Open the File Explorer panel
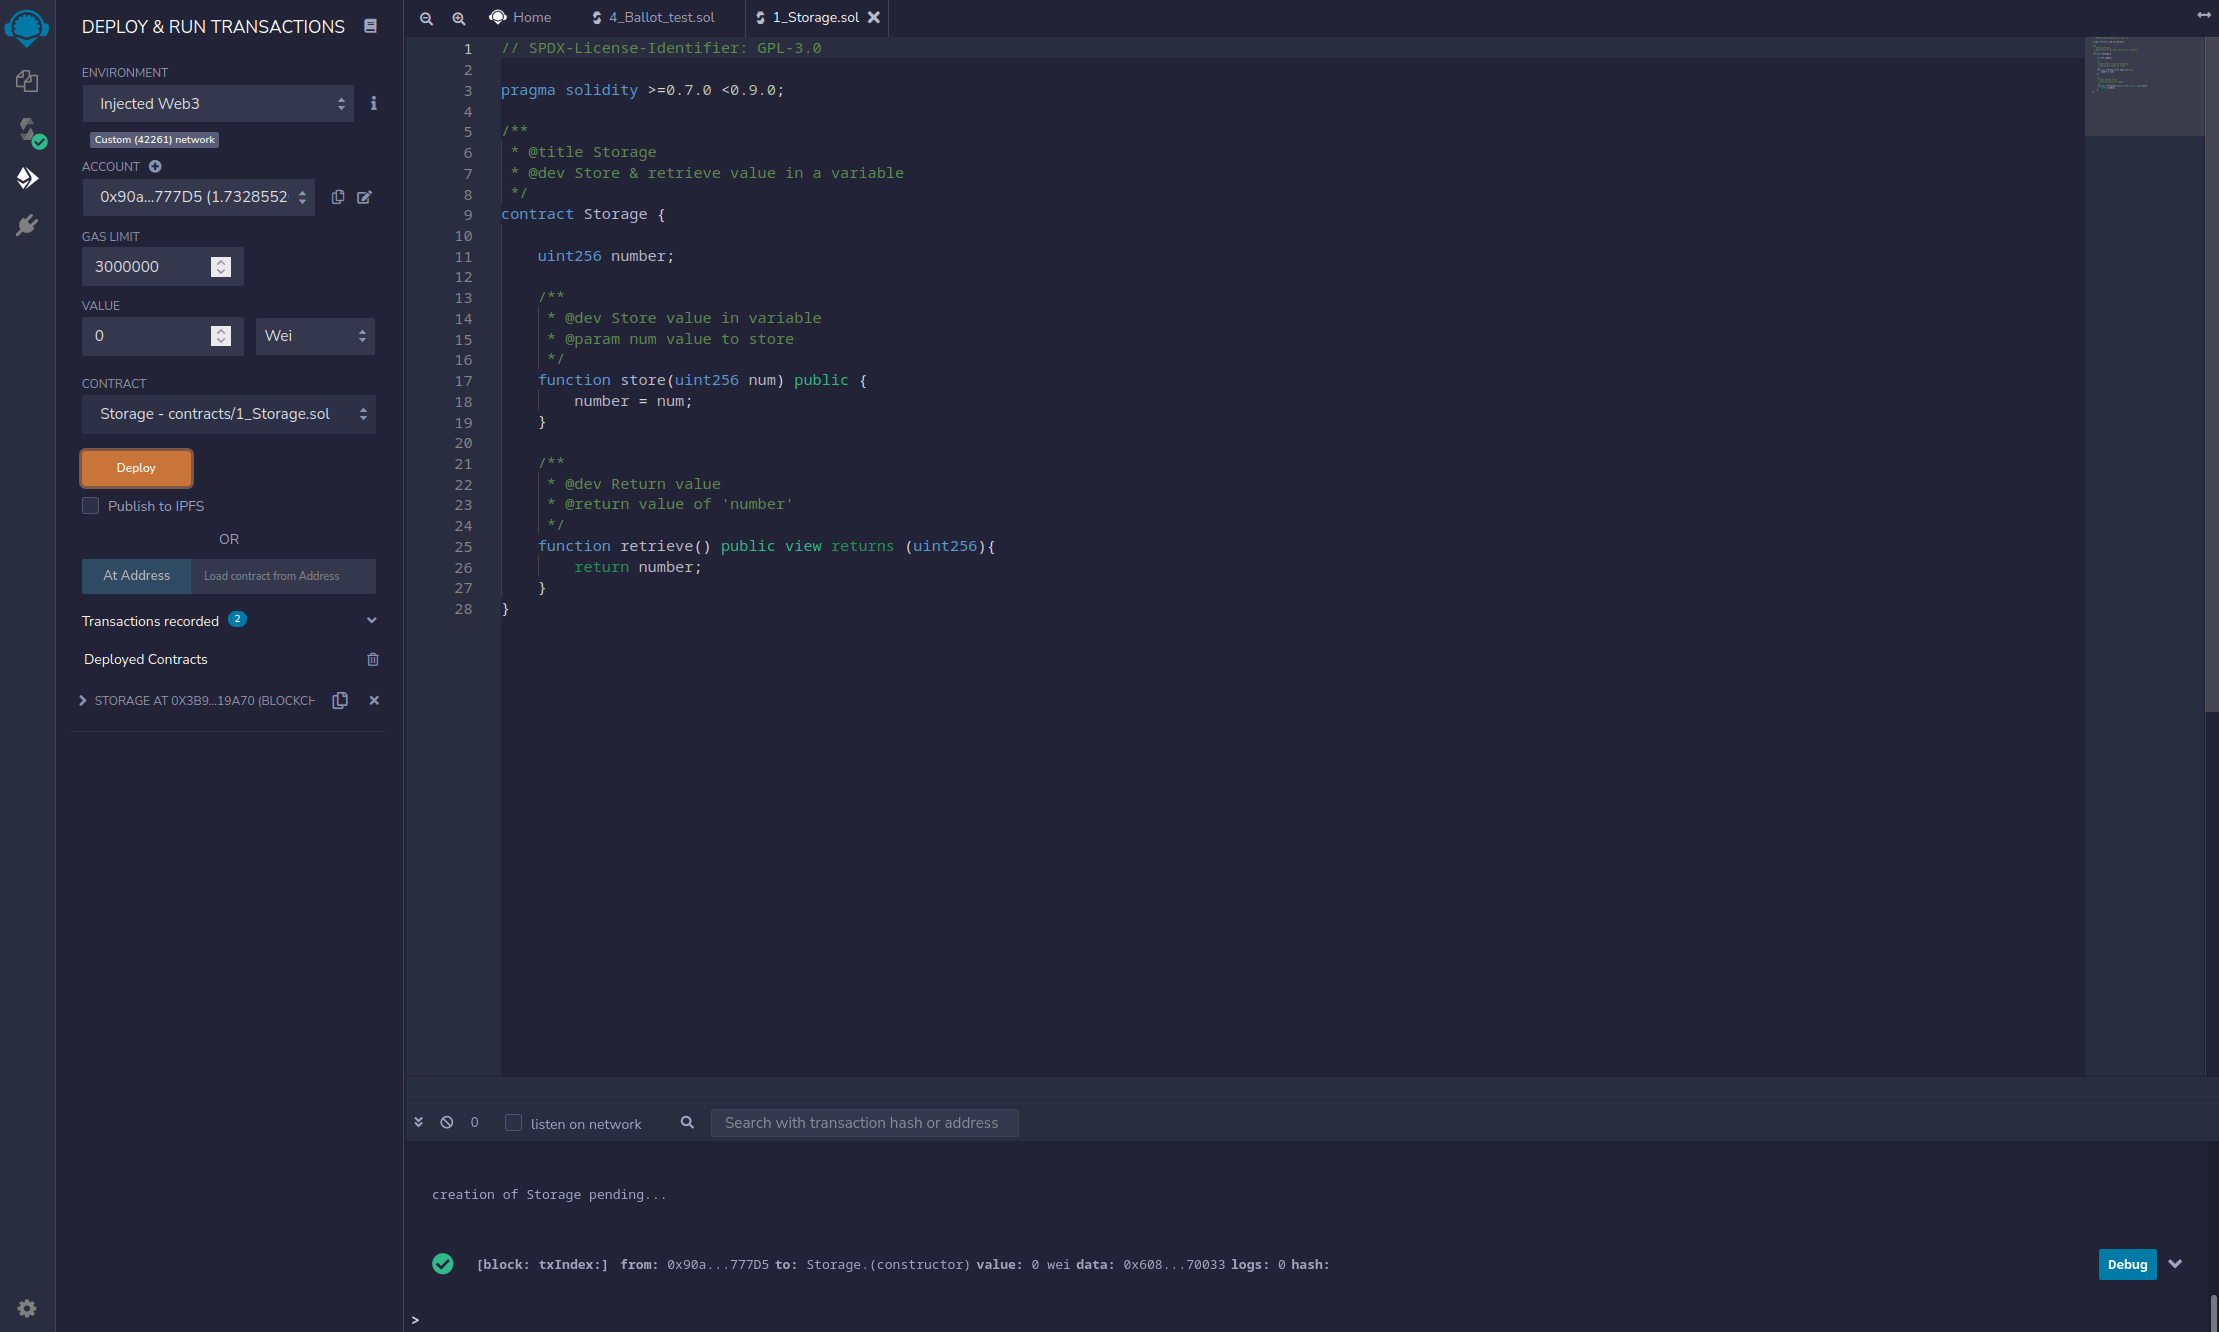Viewport: 2219px width, 1332px height. click(x=27, y=81)
